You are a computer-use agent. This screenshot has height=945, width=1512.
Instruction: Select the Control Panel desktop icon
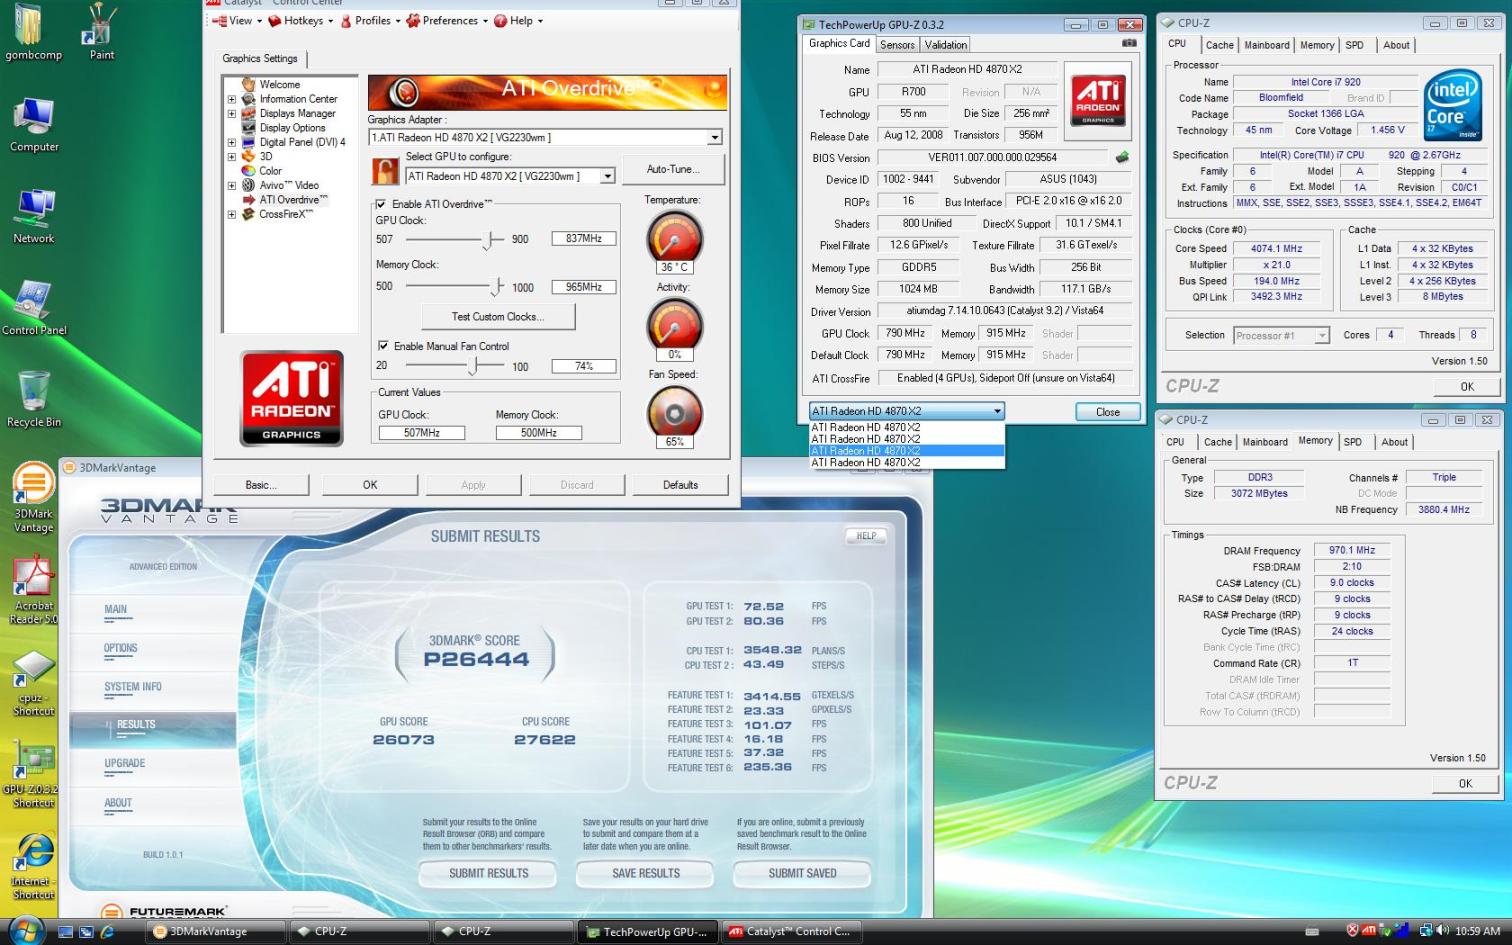pos(34,308)
